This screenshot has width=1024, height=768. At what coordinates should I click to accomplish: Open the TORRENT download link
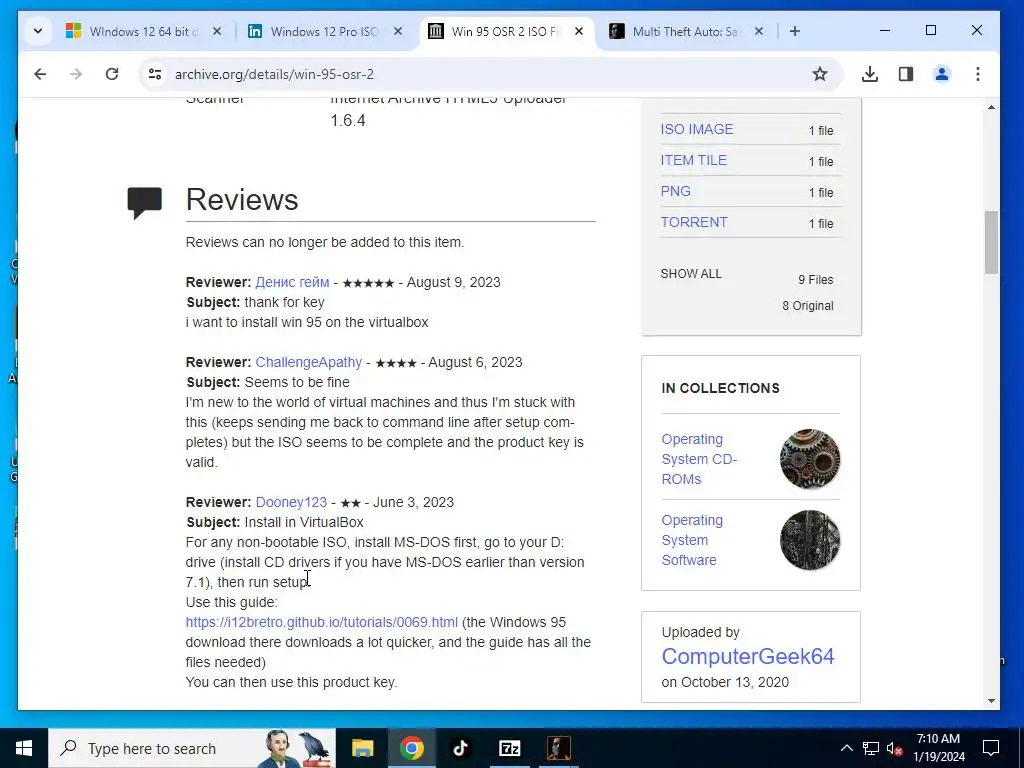pyautogui.click(x=694, y=222)
